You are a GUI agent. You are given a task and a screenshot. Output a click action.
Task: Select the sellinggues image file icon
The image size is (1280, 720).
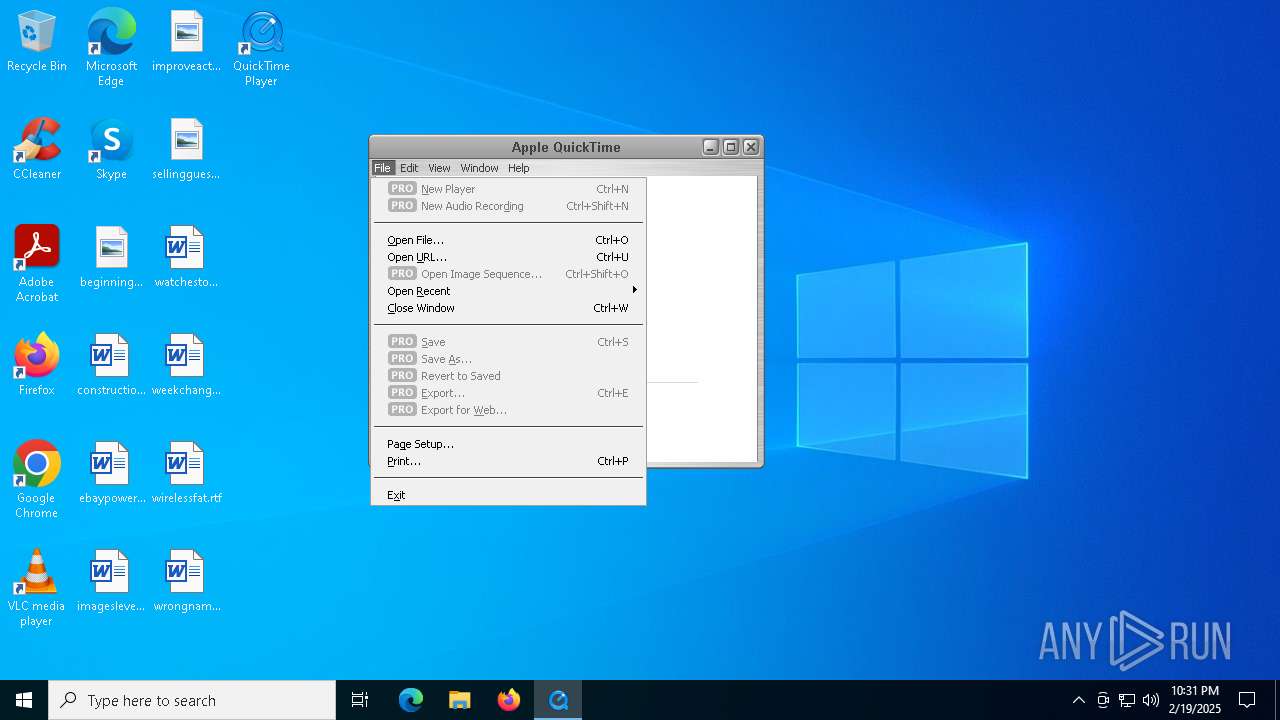click(x=186, y=150)
